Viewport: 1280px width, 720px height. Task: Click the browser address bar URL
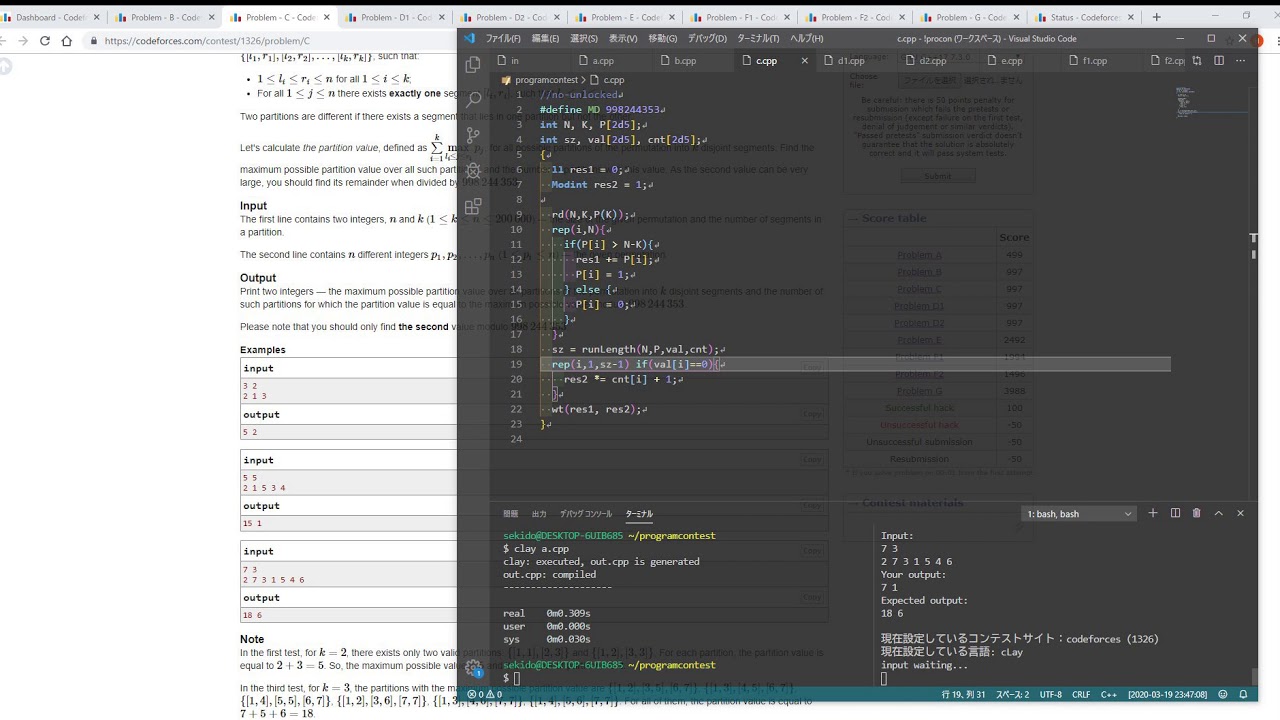point(207,41)
